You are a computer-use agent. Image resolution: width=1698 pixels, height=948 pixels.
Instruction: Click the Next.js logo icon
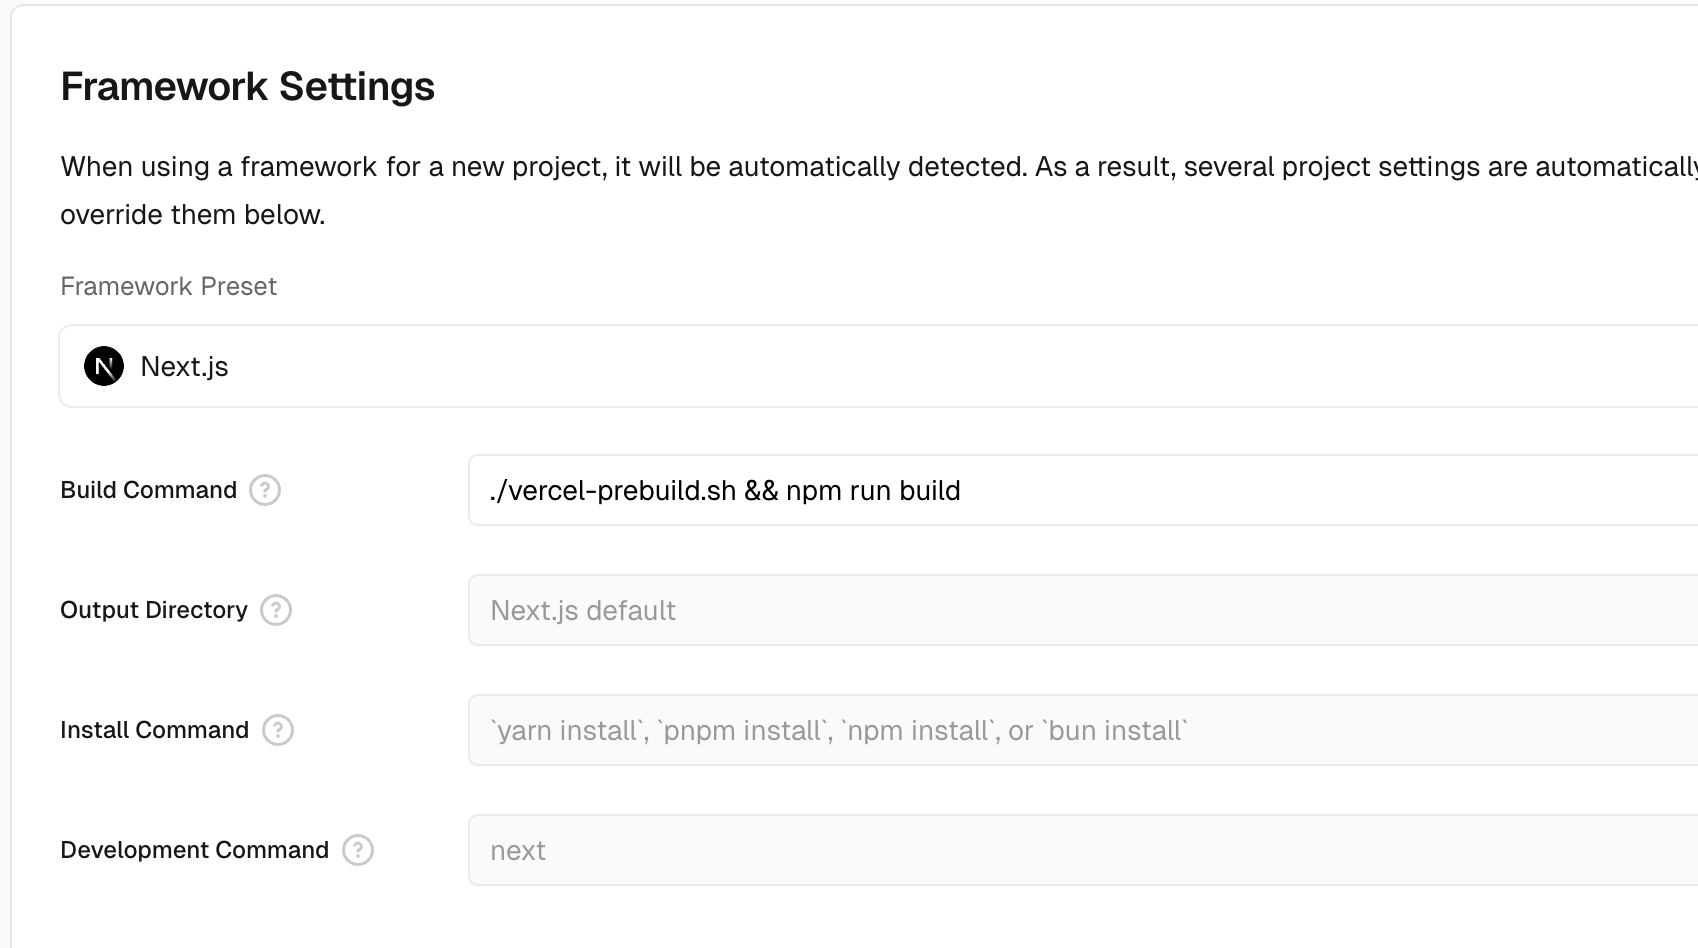[104, 366]
